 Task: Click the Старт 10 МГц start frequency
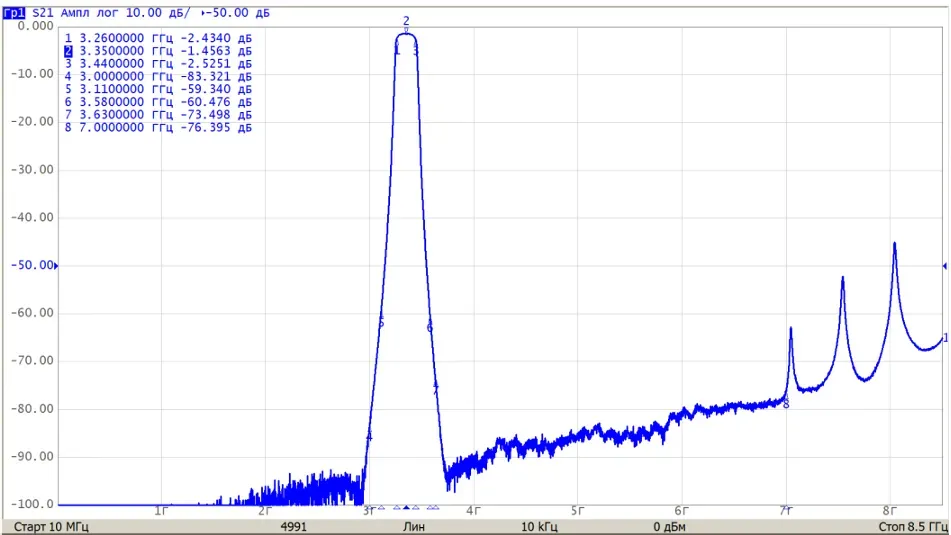pos(51,527)
